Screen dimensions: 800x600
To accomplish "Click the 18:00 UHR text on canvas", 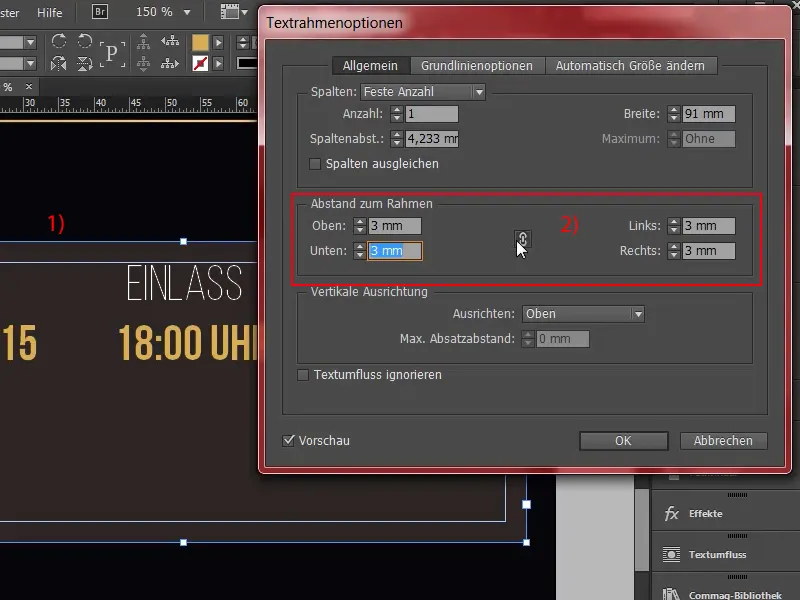I will (188, 343).
